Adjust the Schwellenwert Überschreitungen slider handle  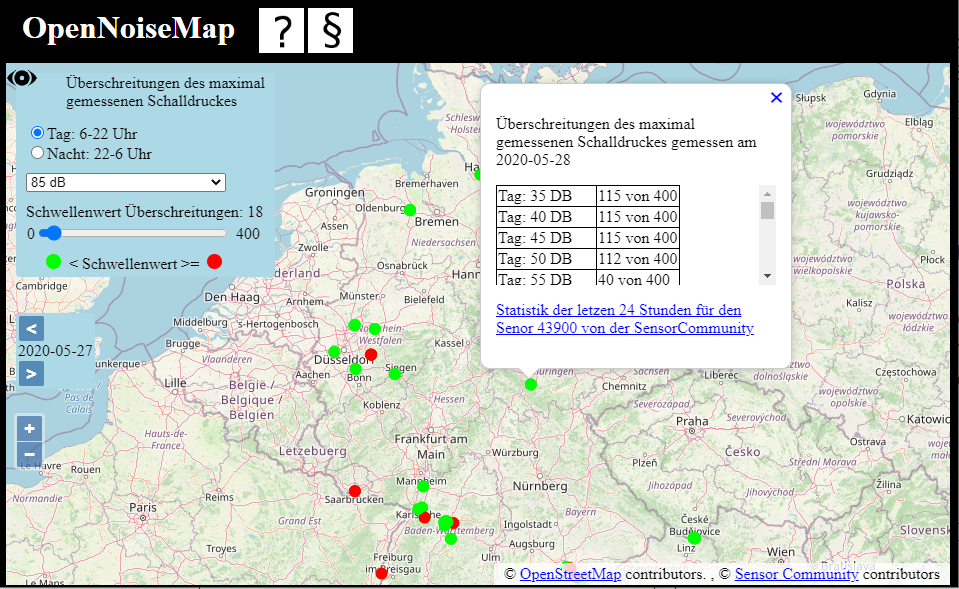pyautogui.click(x=52, y=233)
